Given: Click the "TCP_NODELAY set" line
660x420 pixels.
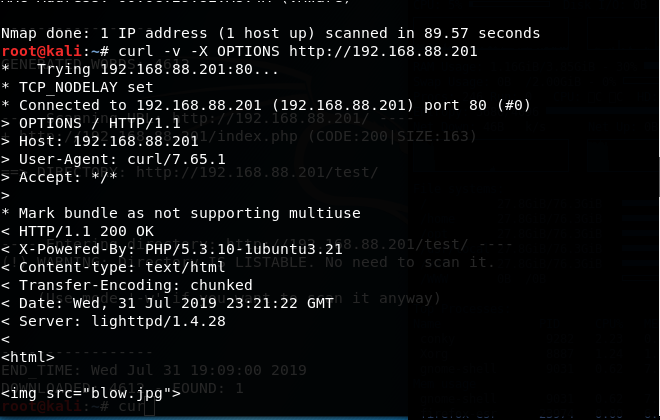Looking at the screenshot, I should coord(77,87).
